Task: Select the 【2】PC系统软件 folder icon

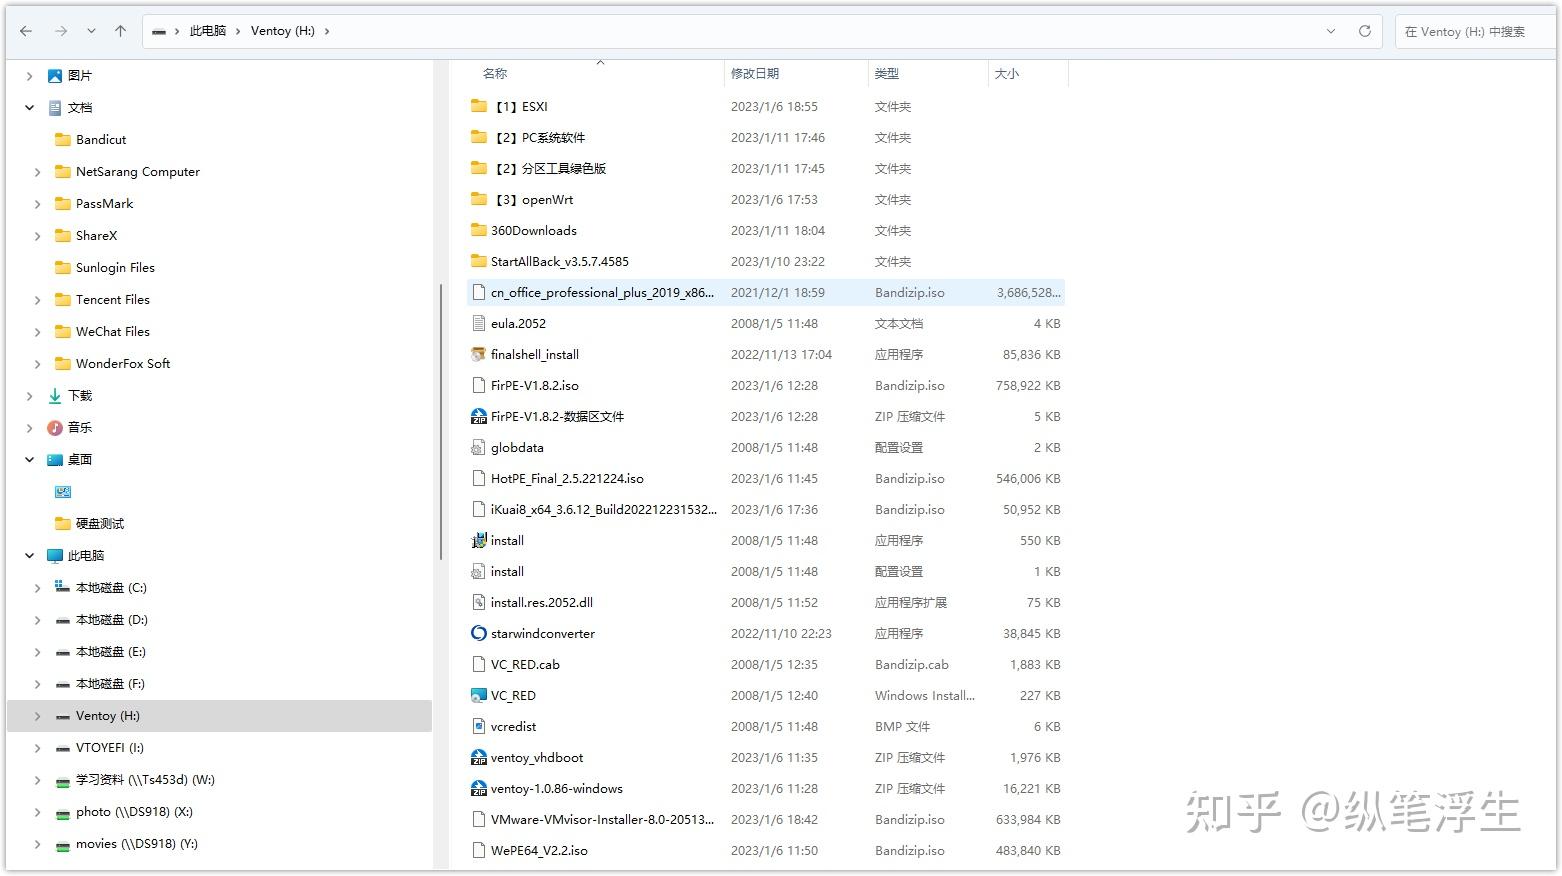Action: (x=479, y=137)
